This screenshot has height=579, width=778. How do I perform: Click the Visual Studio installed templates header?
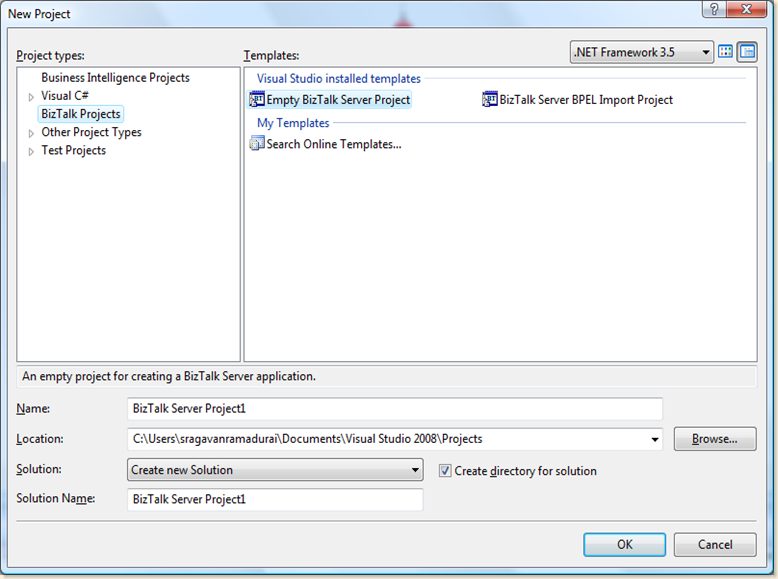[x=339, y=78]
